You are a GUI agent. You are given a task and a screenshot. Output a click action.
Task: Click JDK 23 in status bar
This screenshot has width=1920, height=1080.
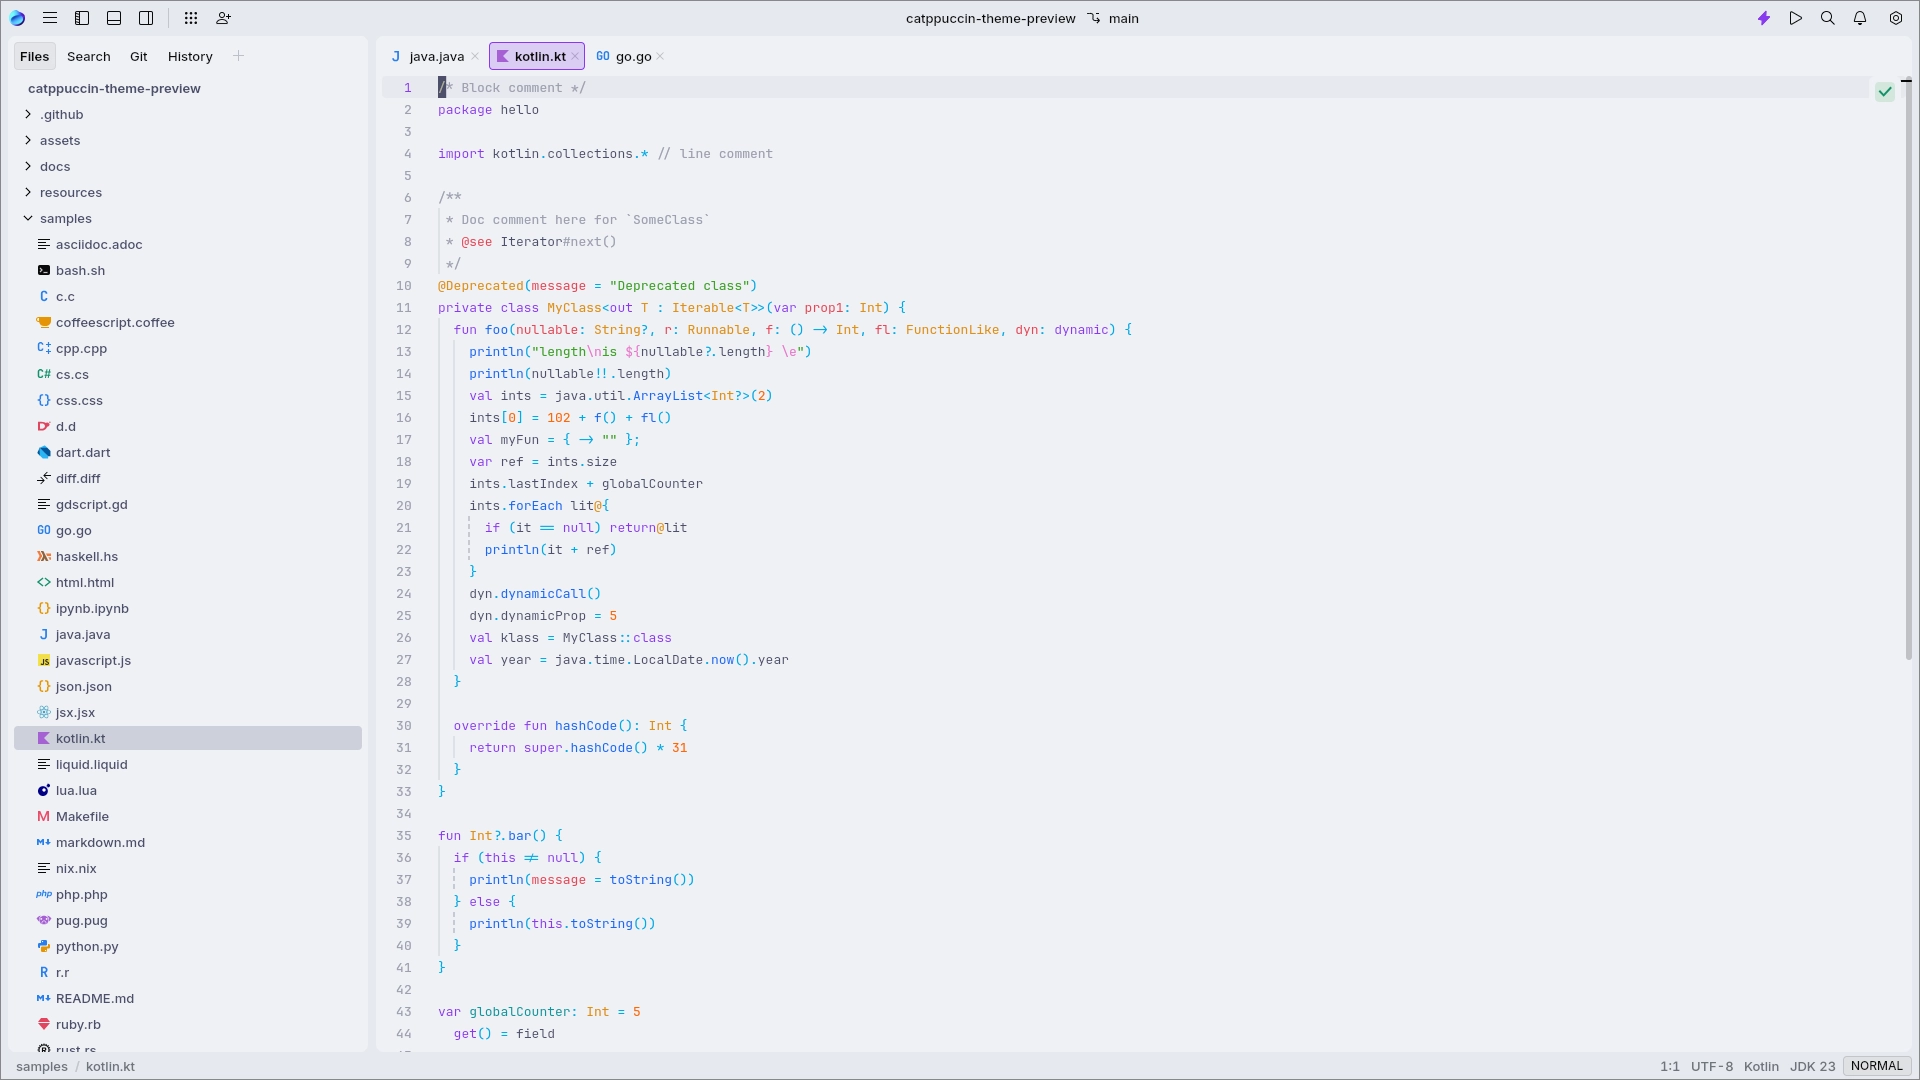1812,1066
